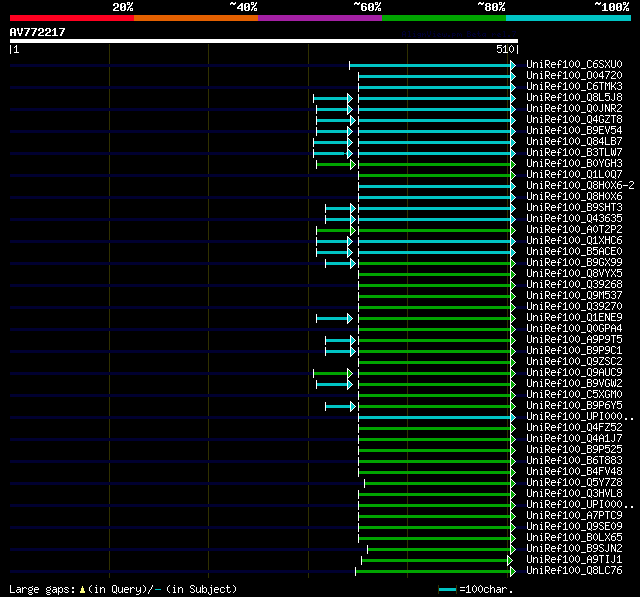
Task: Select hit UniRef100_Q04720
Action: (x=574, y=75)
